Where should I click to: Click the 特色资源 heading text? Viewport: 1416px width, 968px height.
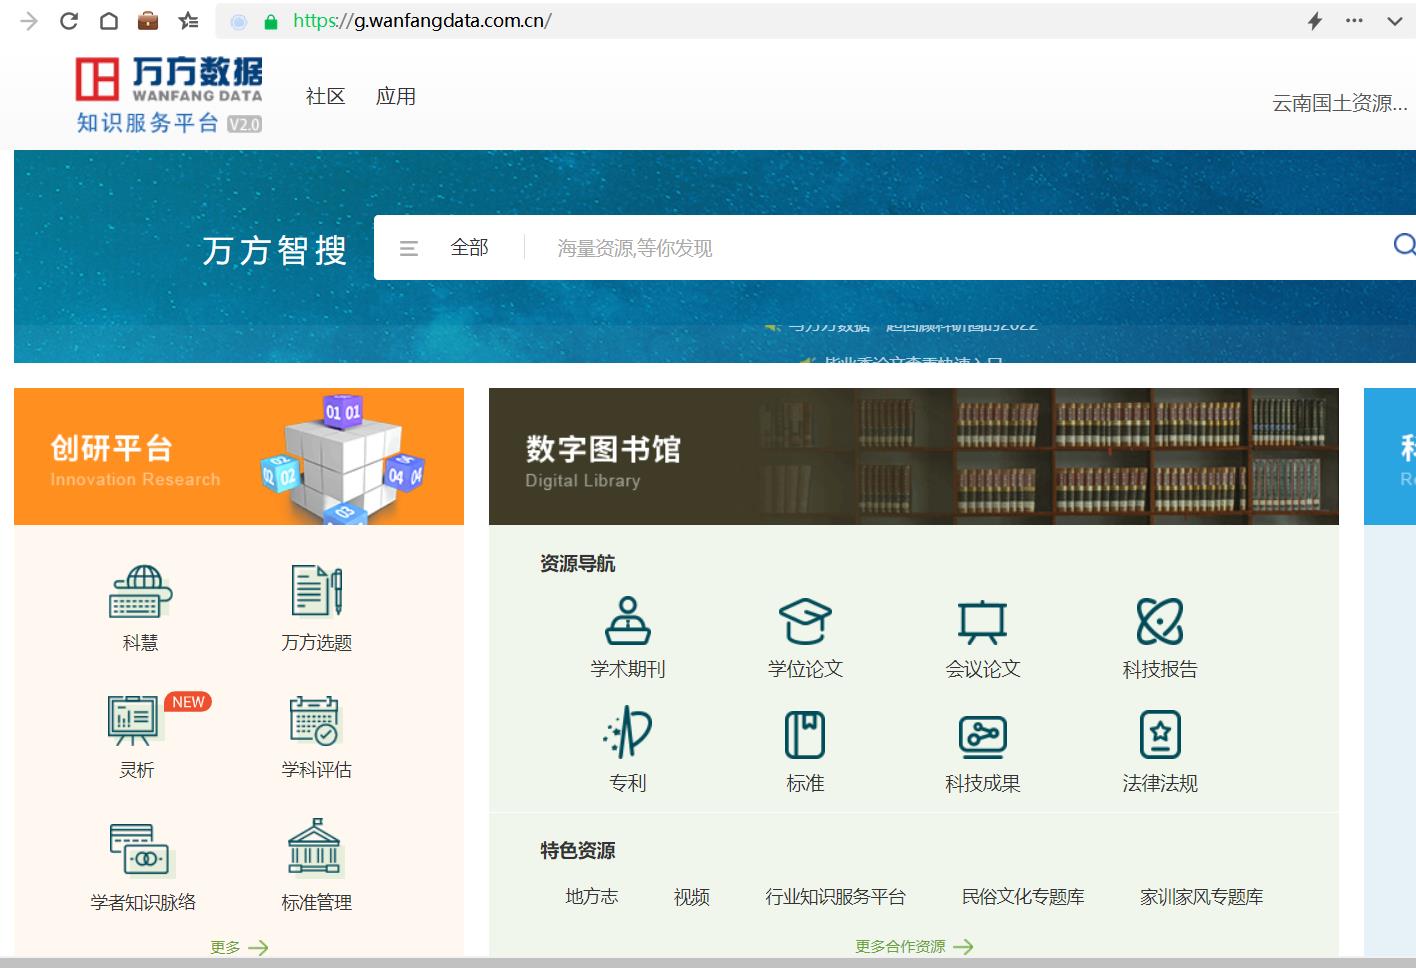pyautogui.click(x=578, y=851)
